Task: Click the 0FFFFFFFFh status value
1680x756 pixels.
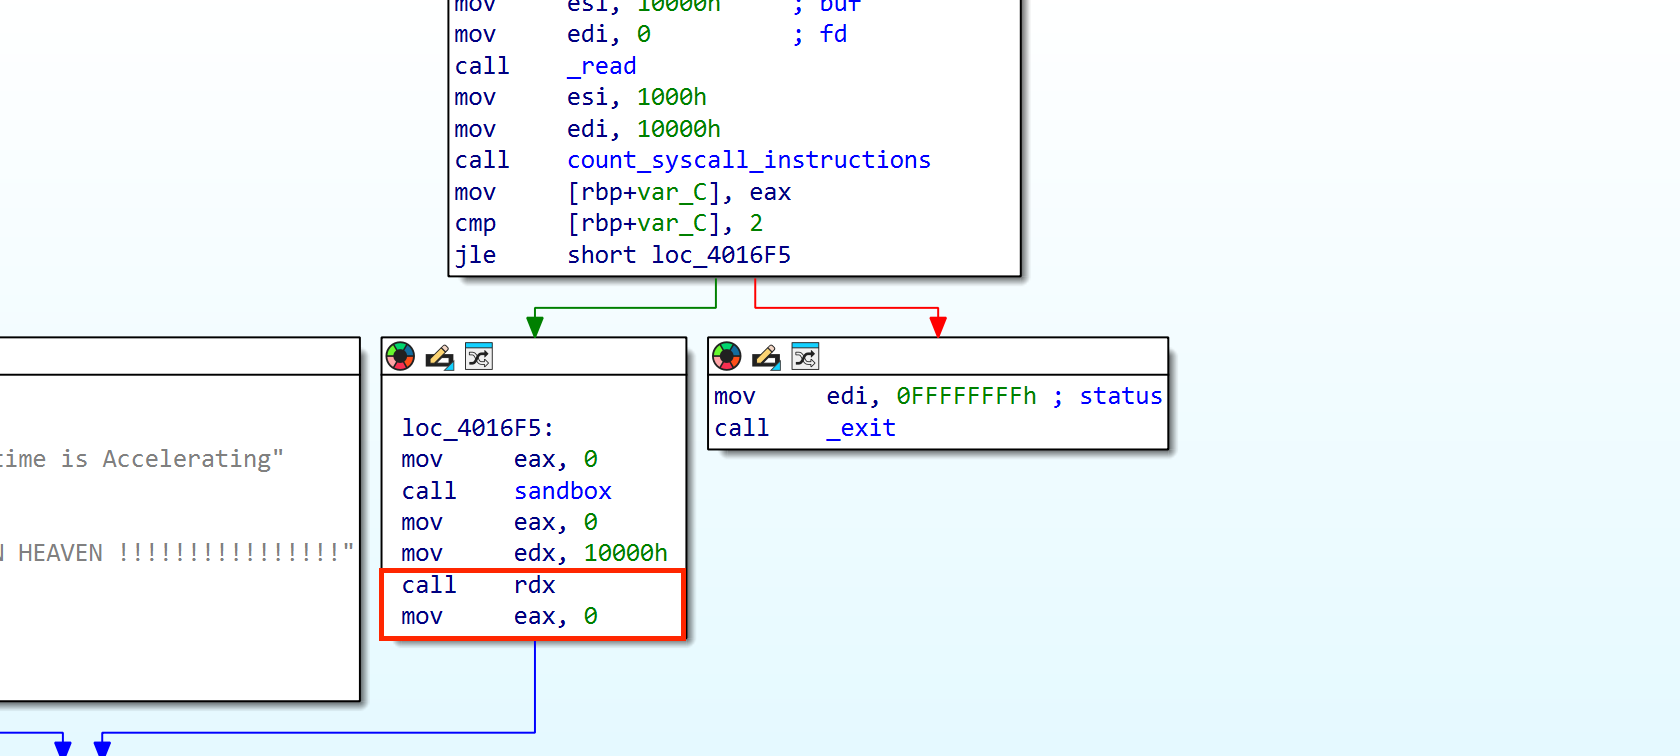Action: (x=966, y=396)
